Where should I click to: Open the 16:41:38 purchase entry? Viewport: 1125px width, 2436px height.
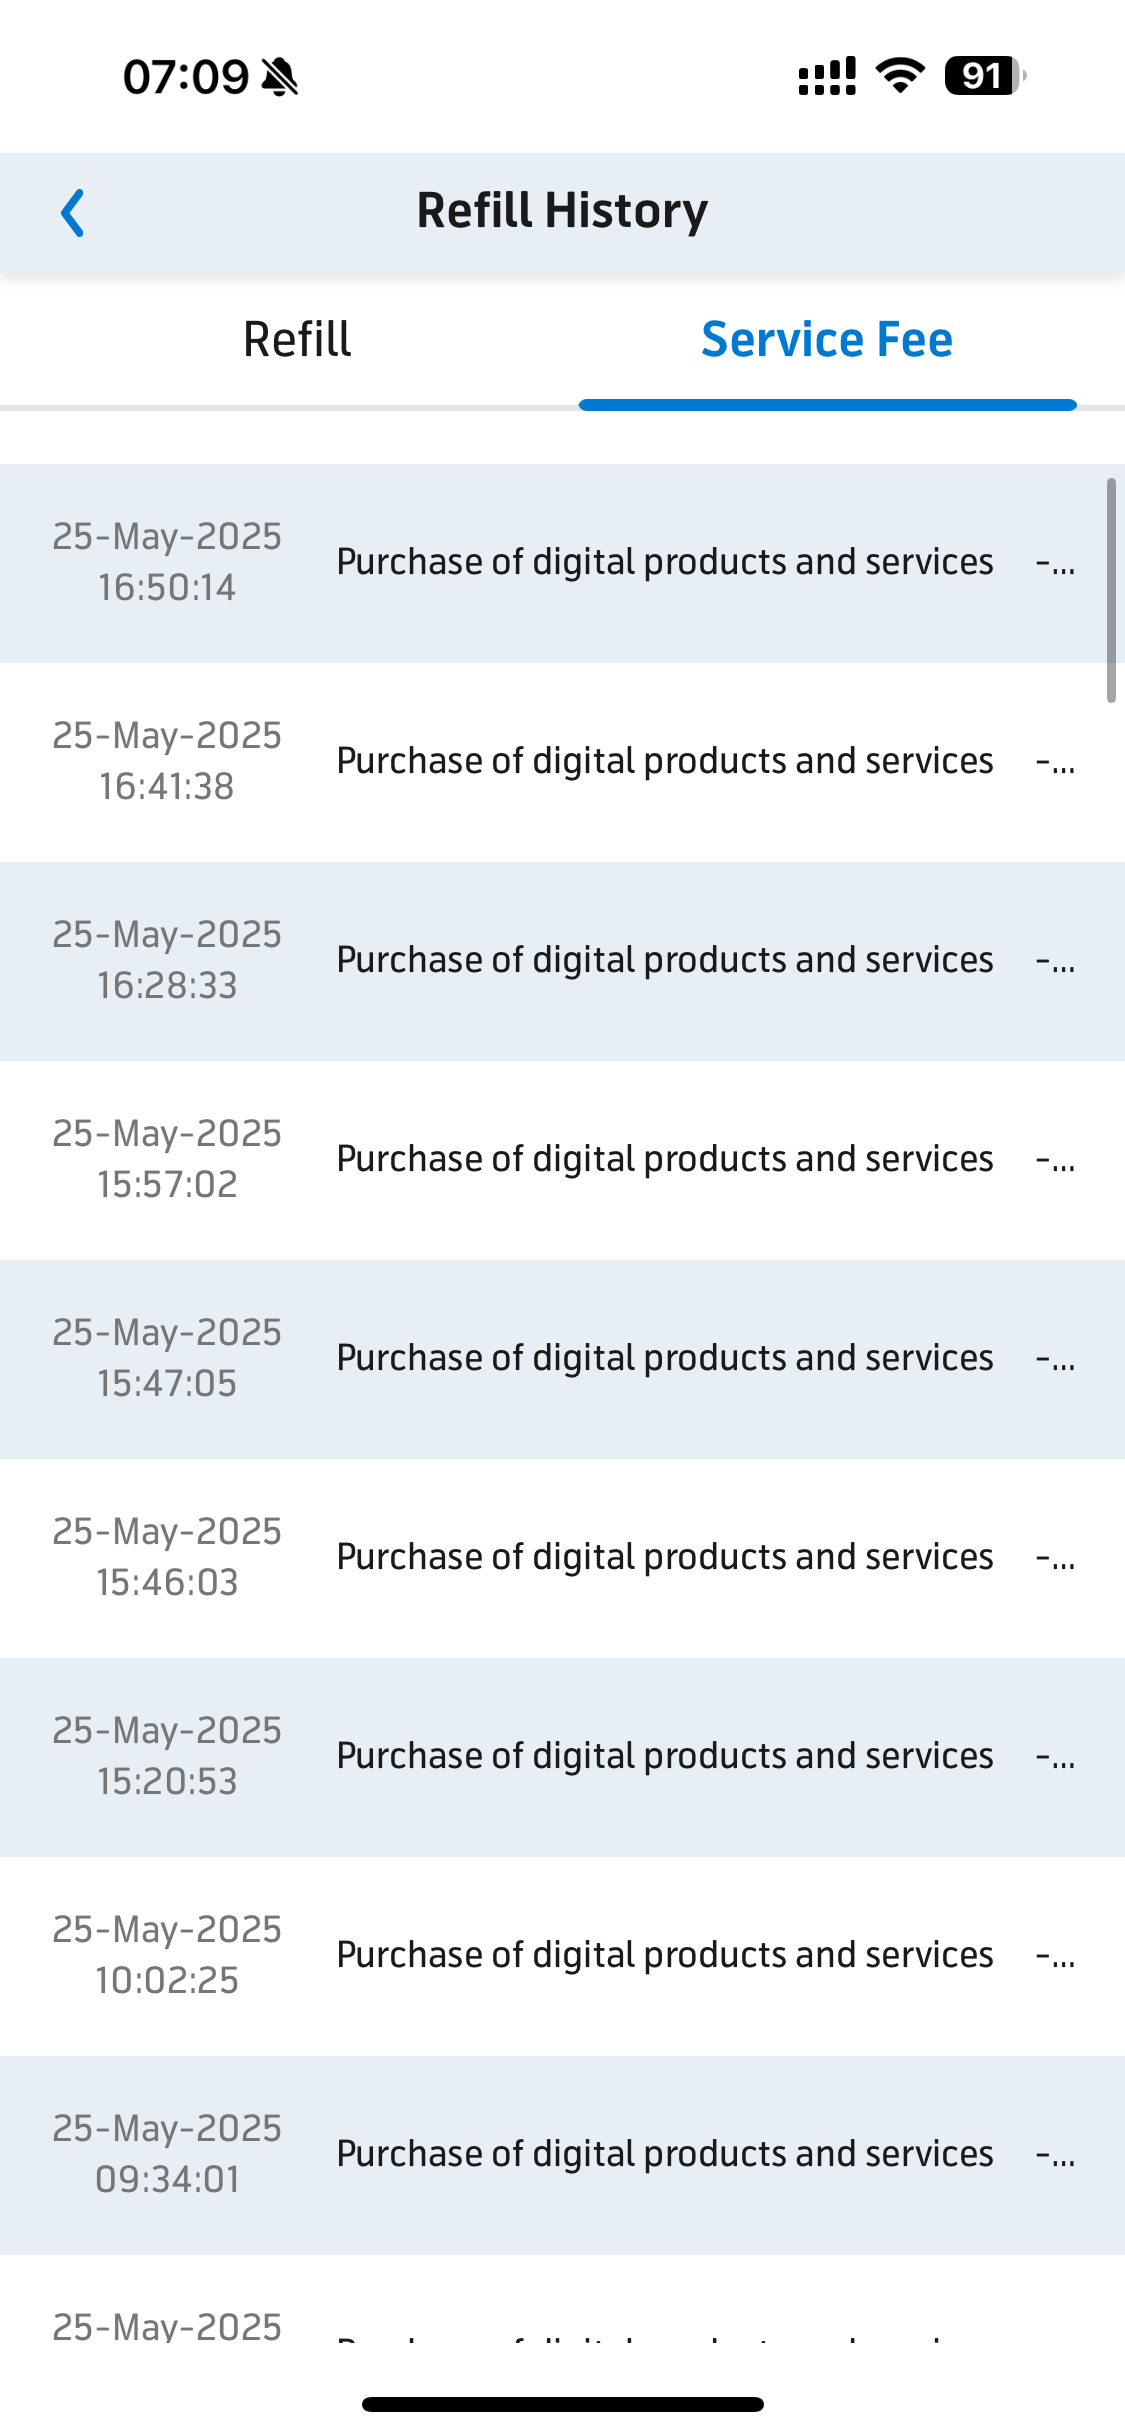[x=562, y=762]
